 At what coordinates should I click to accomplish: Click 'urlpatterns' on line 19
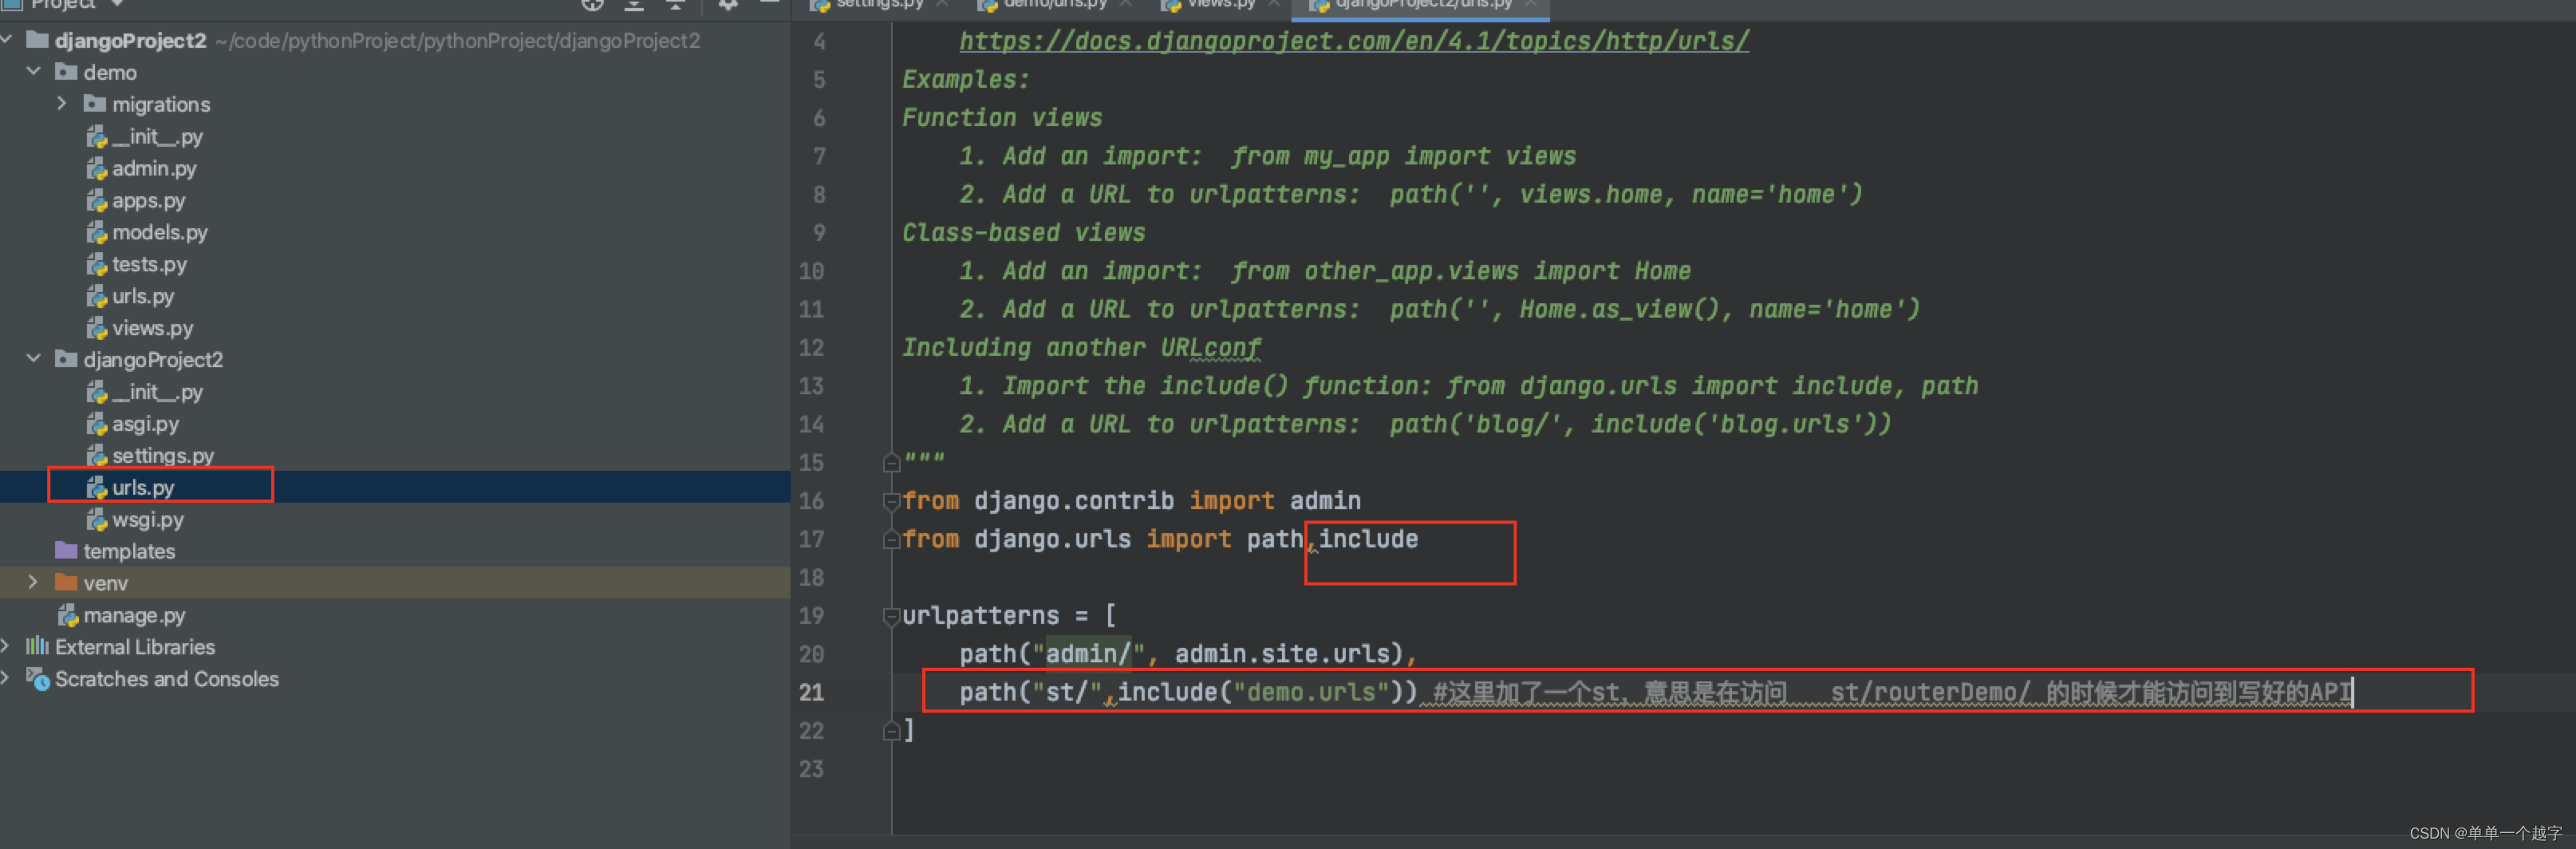980,616
